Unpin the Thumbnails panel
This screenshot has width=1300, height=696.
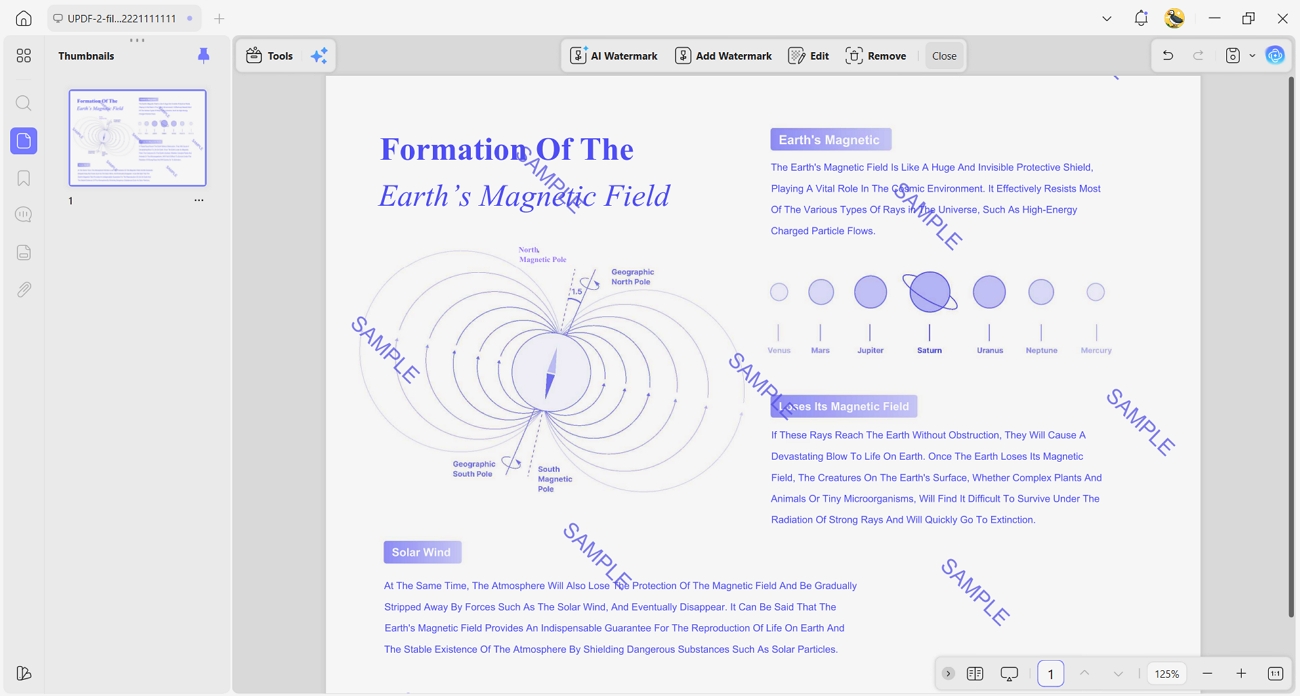[x=204, y=56]
